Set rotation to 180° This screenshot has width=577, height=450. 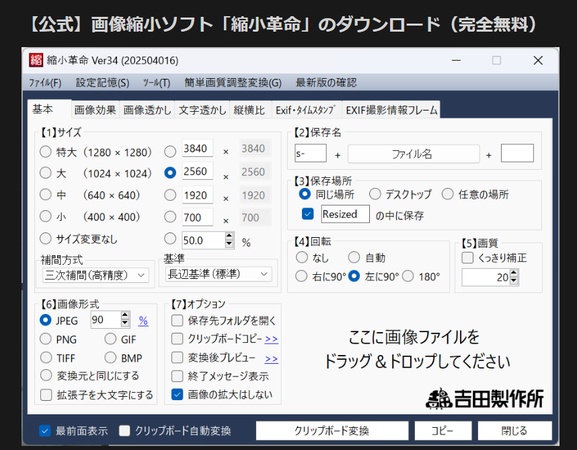pyautogui.click(x=408, y=276)
